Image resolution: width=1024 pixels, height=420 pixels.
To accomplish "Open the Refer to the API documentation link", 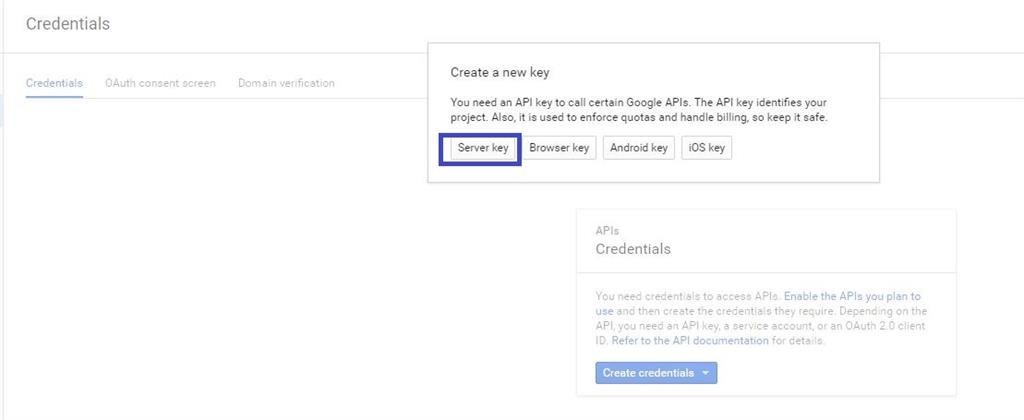I will coord(690,341).
